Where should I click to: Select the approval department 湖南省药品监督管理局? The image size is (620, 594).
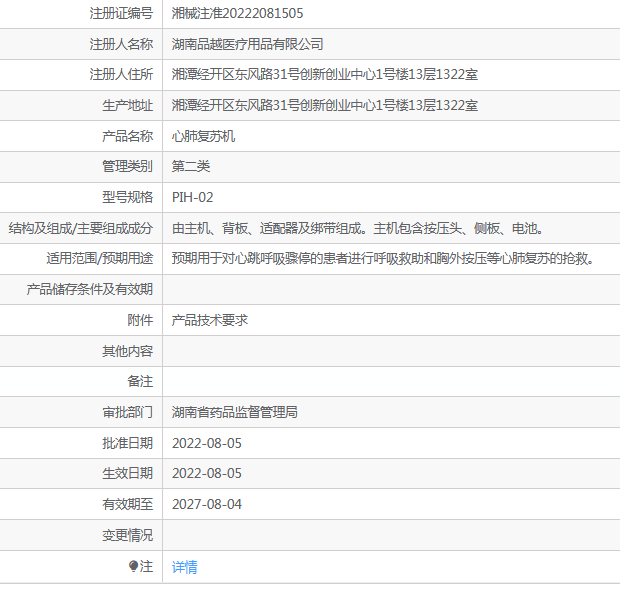[x=235, y=412]
